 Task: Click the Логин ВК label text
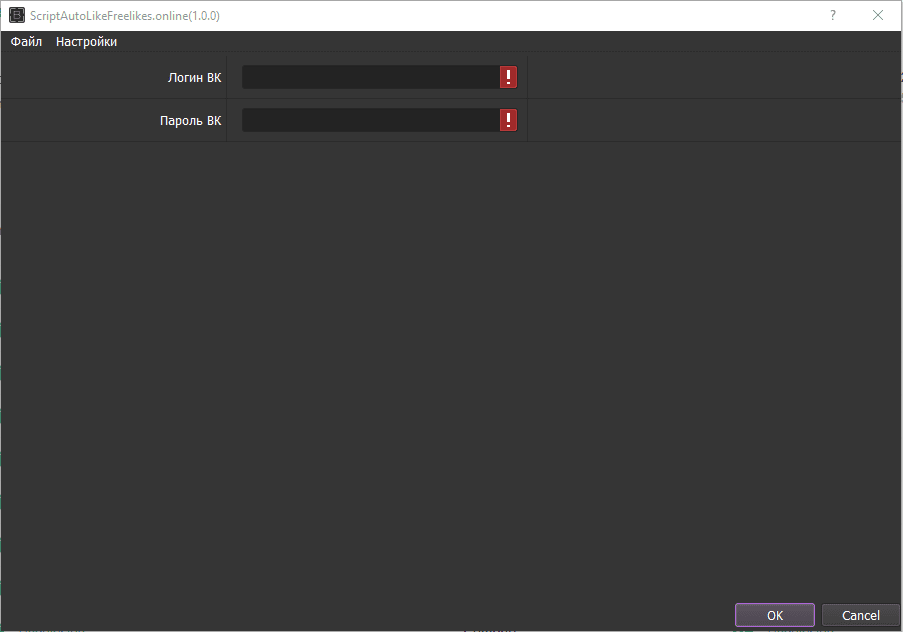coord(194,78)
